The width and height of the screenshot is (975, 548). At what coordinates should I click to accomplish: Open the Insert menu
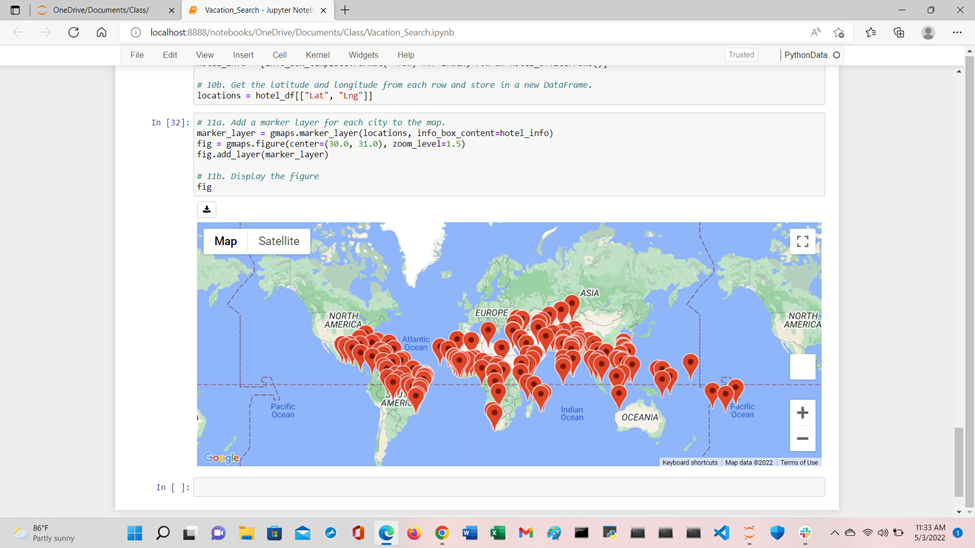243,55
